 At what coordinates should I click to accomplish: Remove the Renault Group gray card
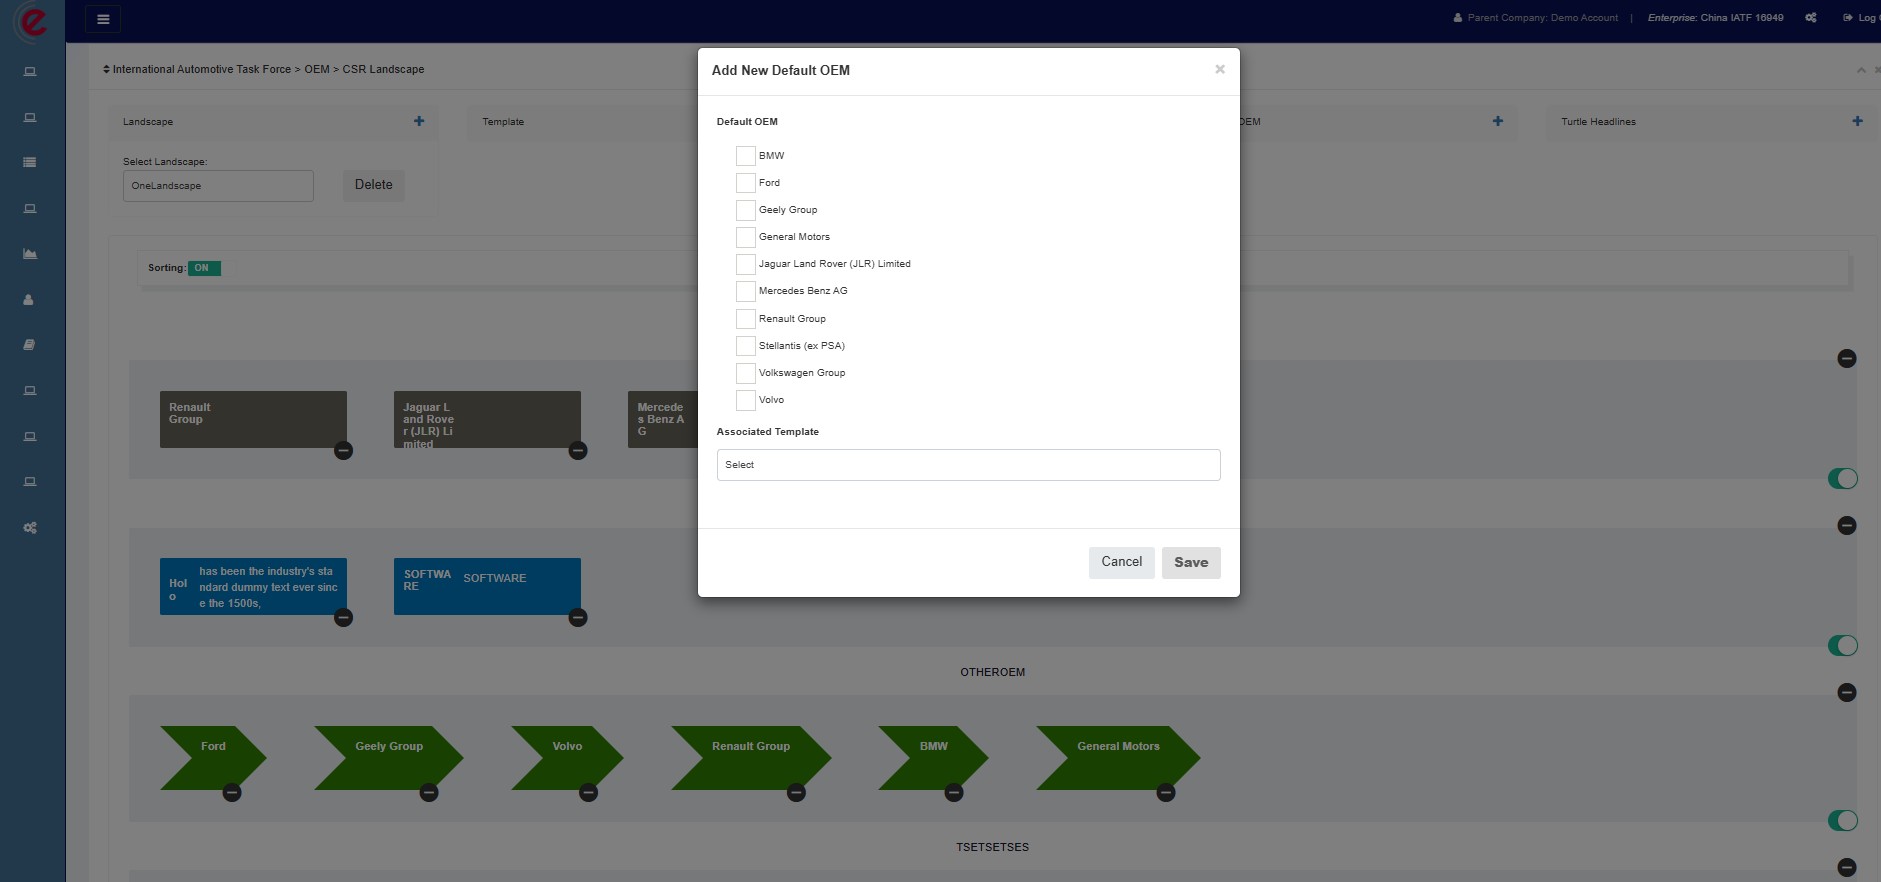343,451
